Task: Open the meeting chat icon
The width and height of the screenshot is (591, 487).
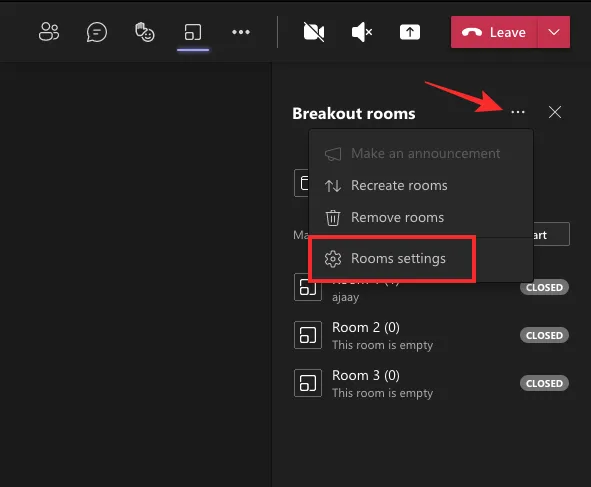Action: (x=97, y=32)
